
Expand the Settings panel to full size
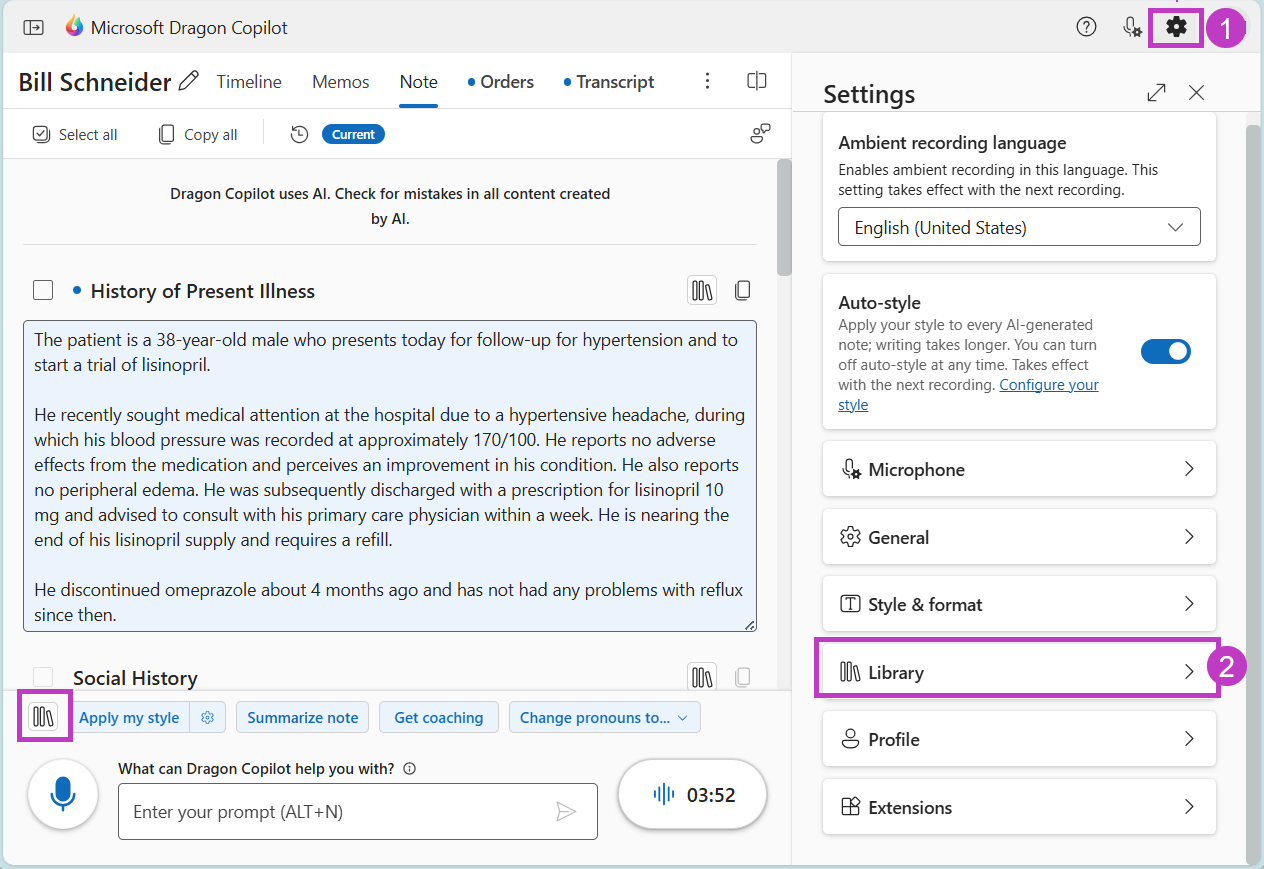[x=1156, y=93]
